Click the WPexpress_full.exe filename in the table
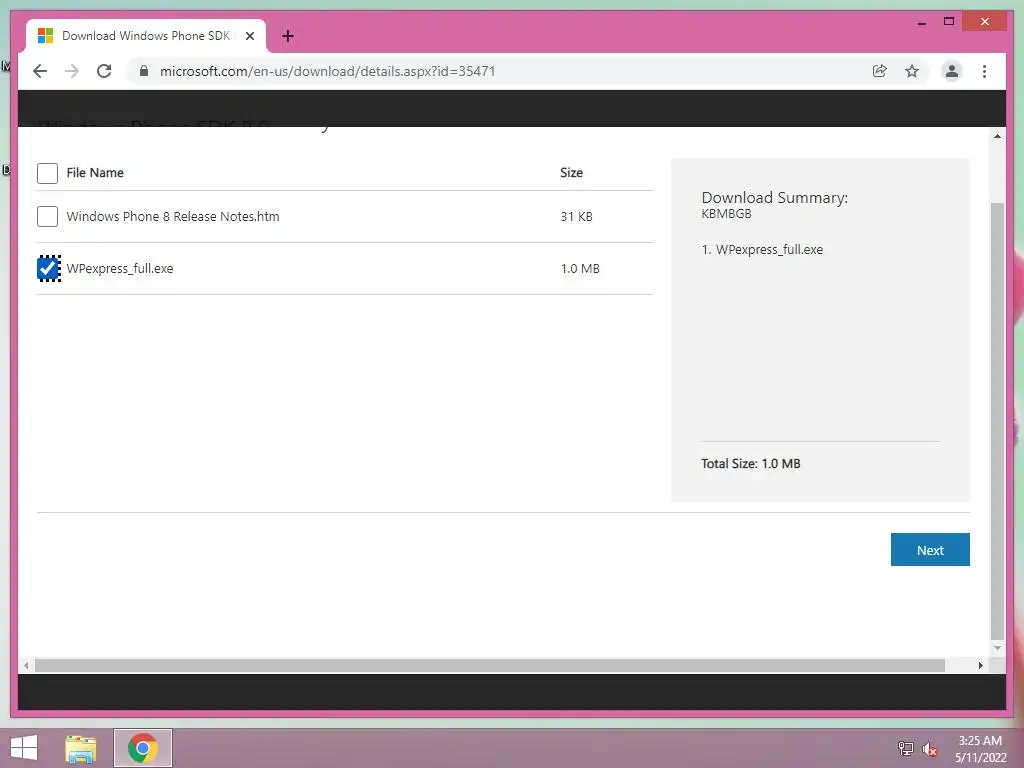This screenshot has height=768, width=1024. point(120,268)
